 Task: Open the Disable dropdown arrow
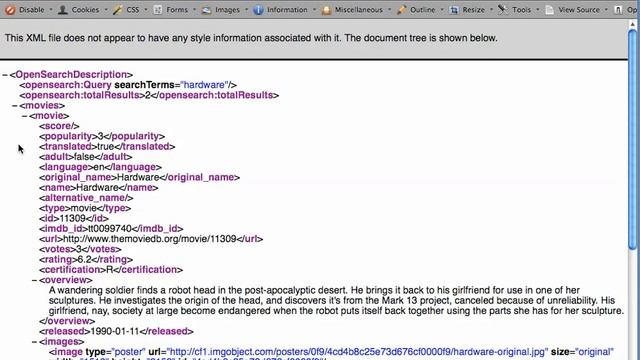pos(51,9)
